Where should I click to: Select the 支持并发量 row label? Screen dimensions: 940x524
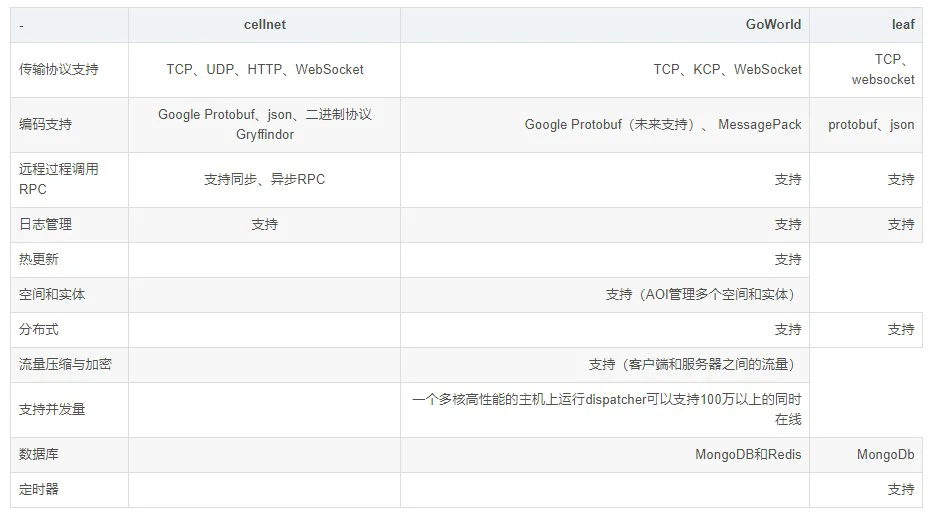(52, 409)
